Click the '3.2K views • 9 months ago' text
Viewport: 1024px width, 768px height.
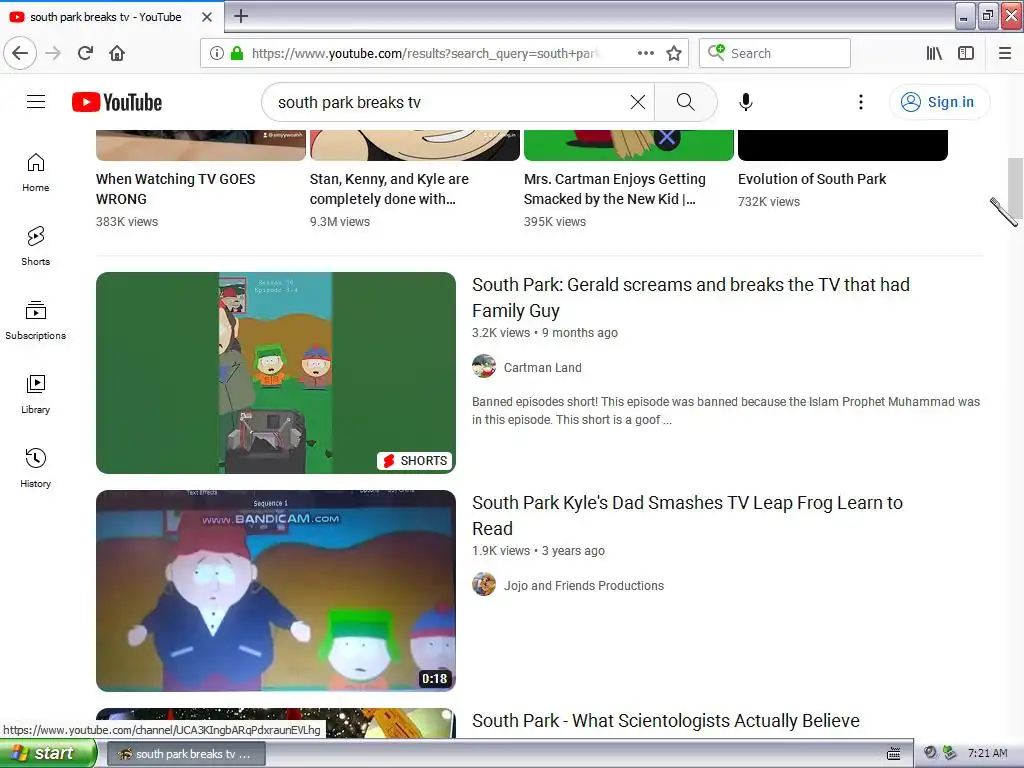(545, 333)
